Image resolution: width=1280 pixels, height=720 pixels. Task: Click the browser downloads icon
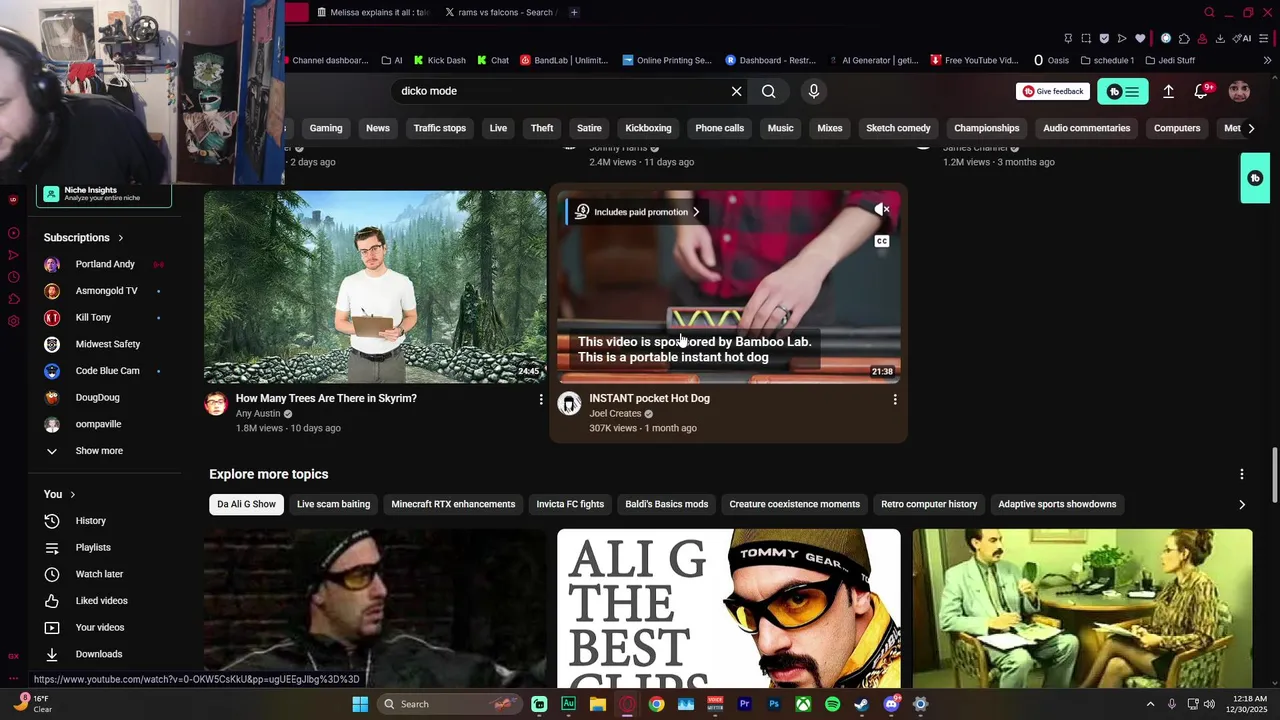pyautogui.click(x=1221, y=38)
